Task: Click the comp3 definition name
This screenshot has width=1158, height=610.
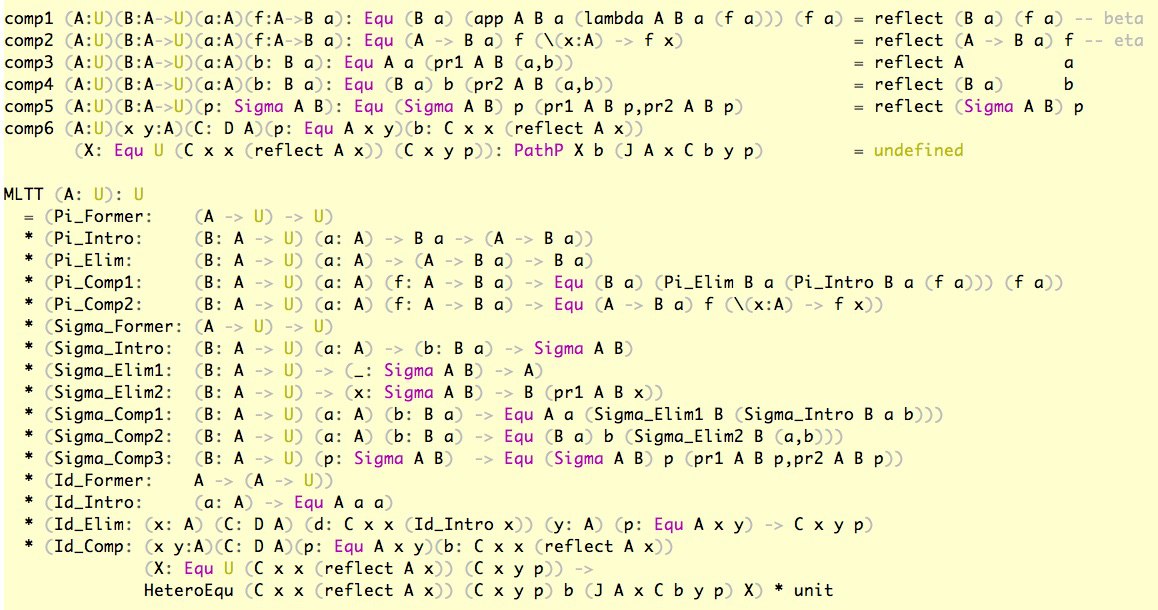Action: point(29,63)
